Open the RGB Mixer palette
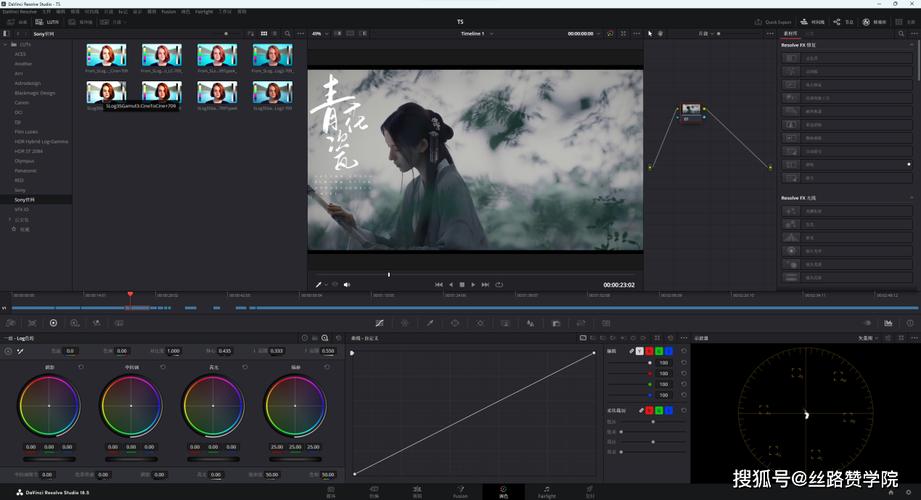This screenshot has height=500, width=921. point(96,323)
